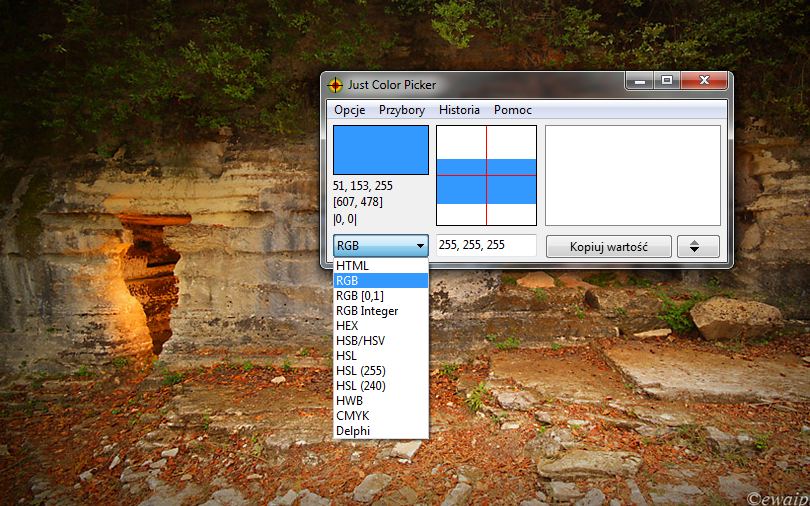This screenshot has height=506, width=810.
Task: Select HEX in the dropdown list
Action: coord(381,326)
